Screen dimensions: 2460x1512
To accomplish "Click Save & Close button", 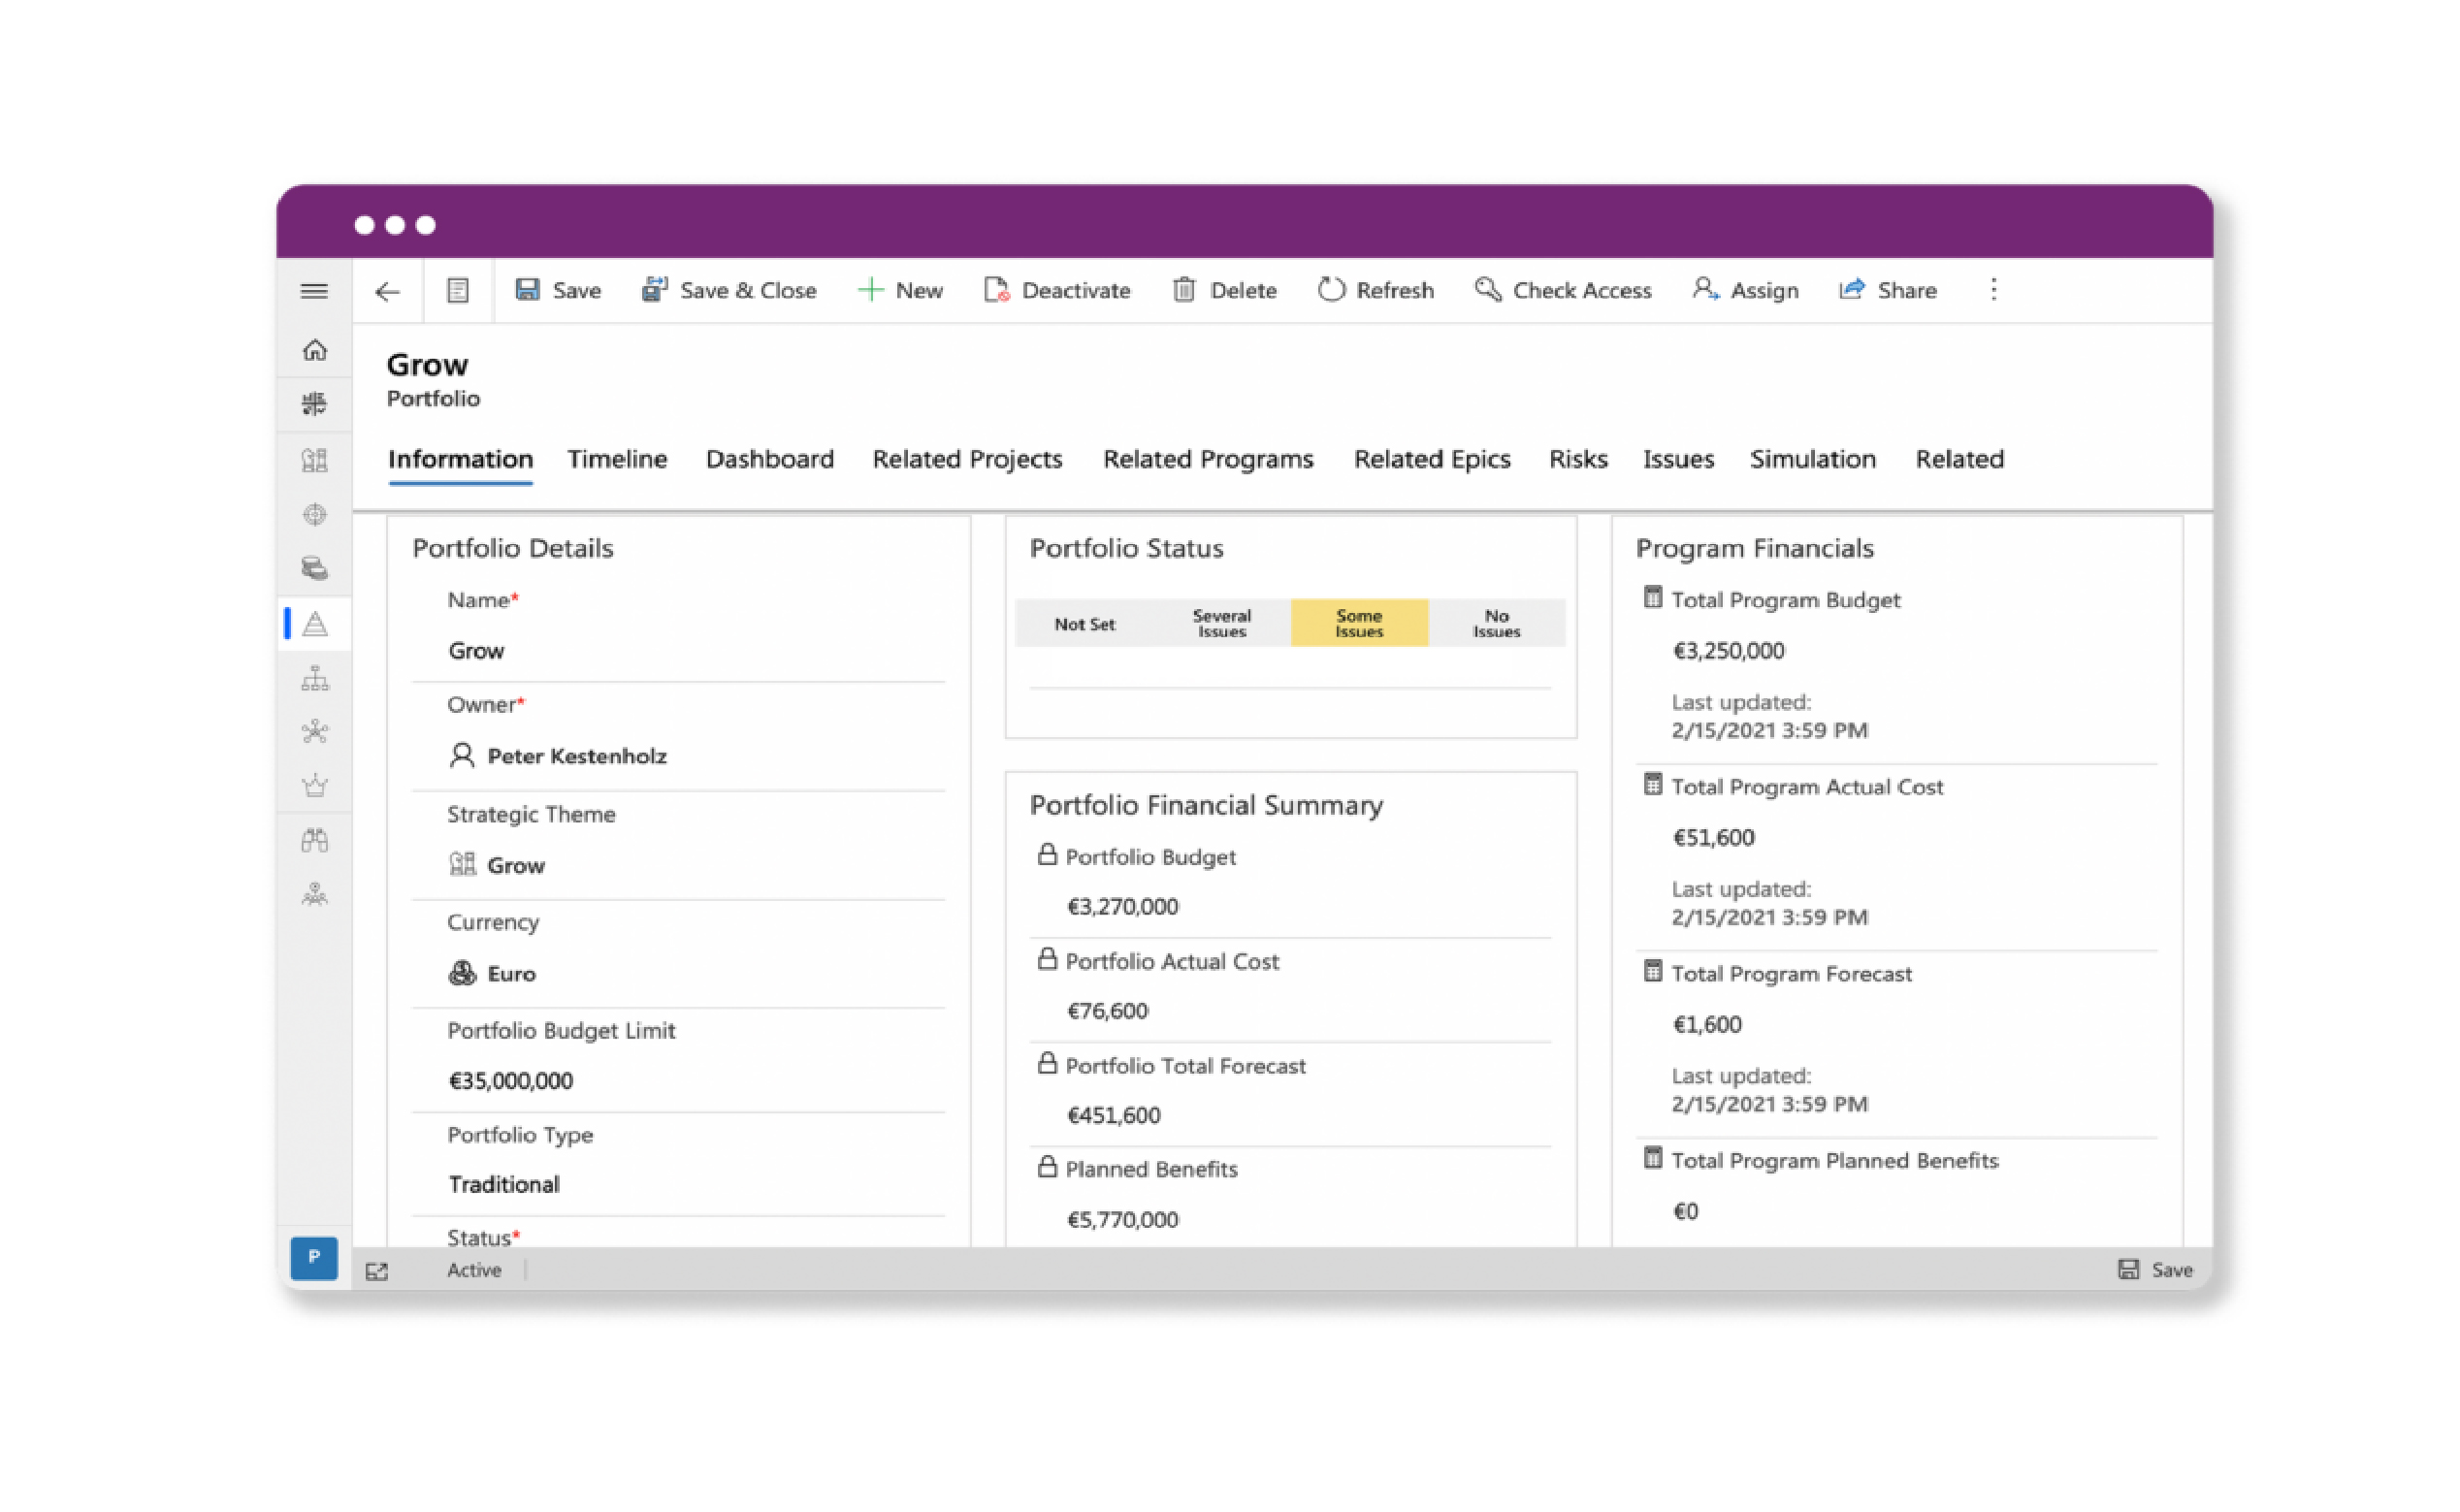I will point(729,290).
